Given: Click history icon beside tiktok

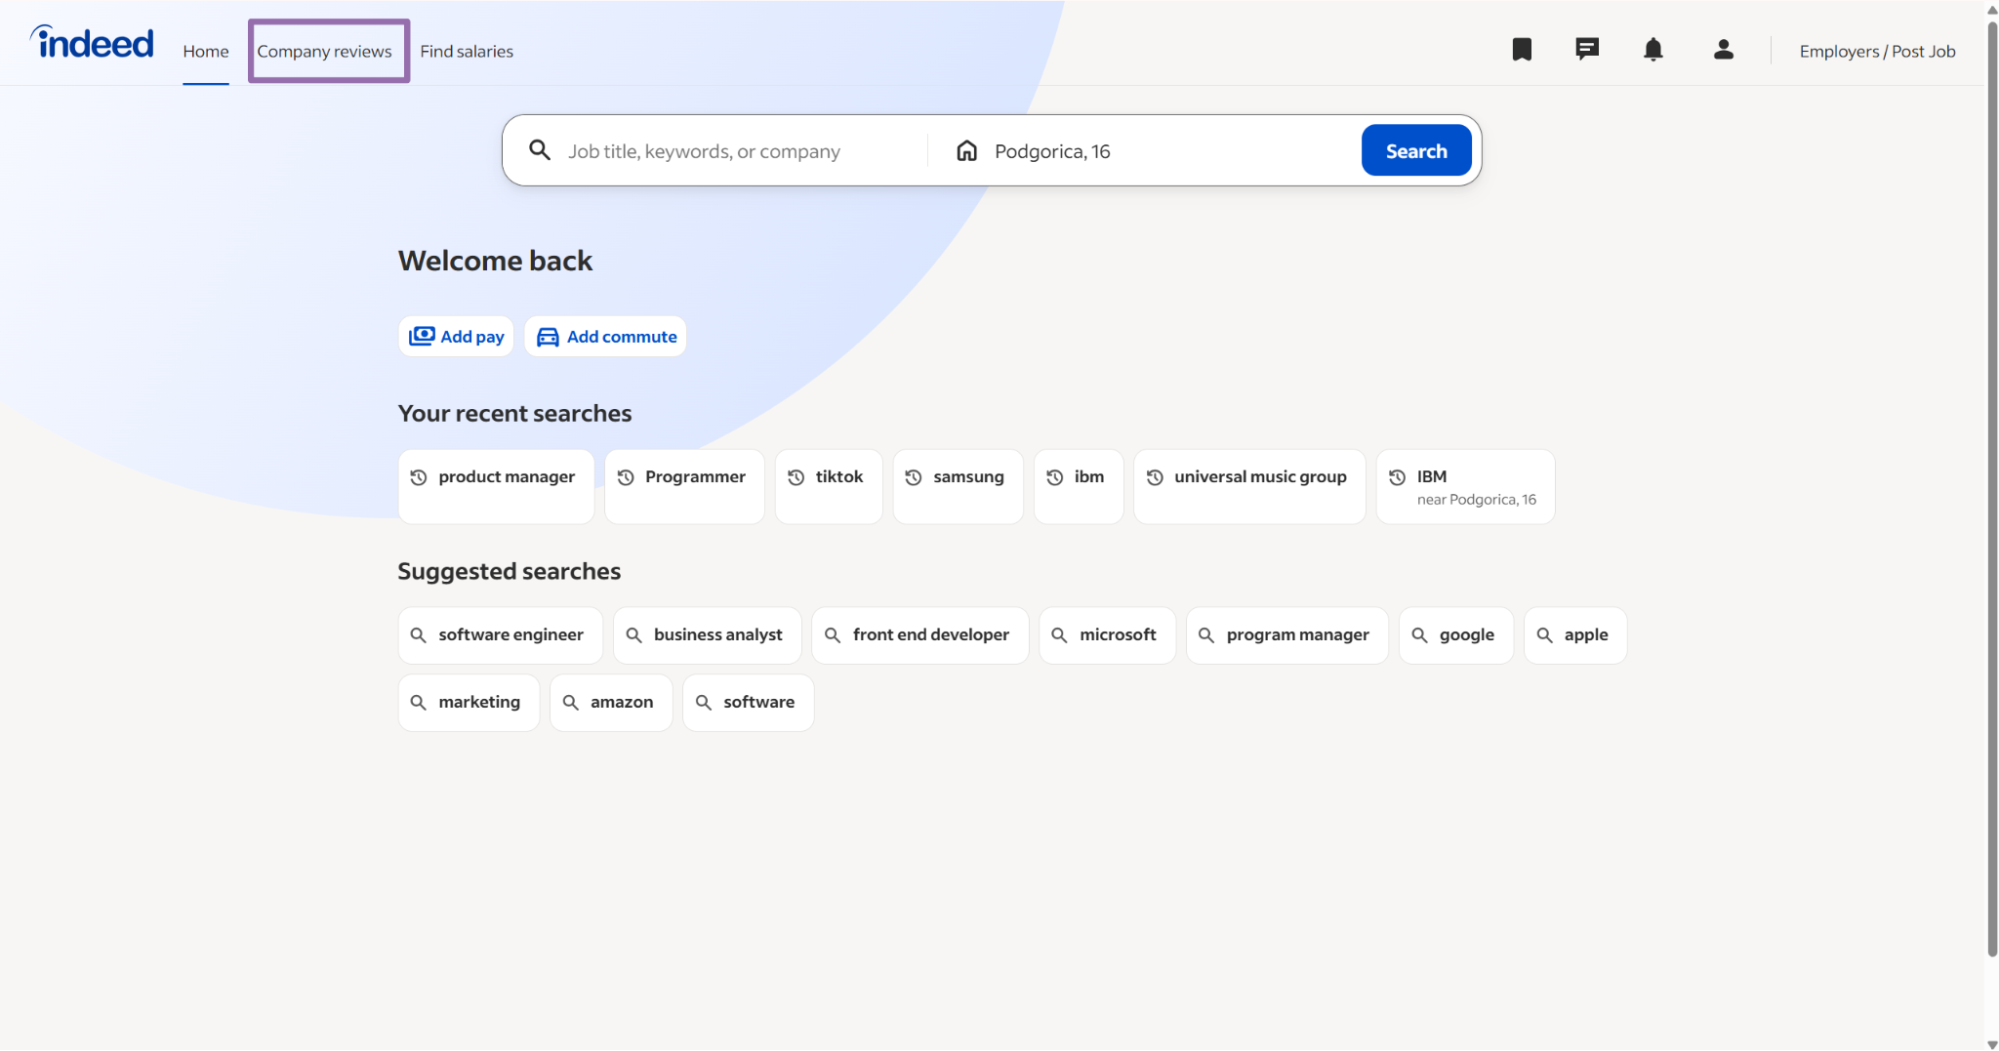Looking at the screenshot, I should tap(796, 477).
